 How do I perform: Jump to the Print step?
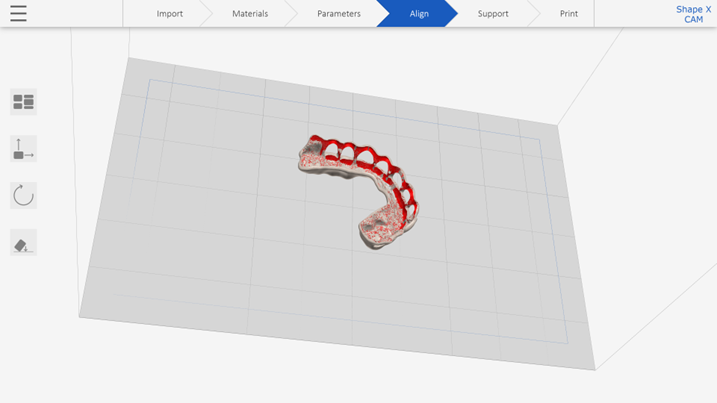click(568, 14)
